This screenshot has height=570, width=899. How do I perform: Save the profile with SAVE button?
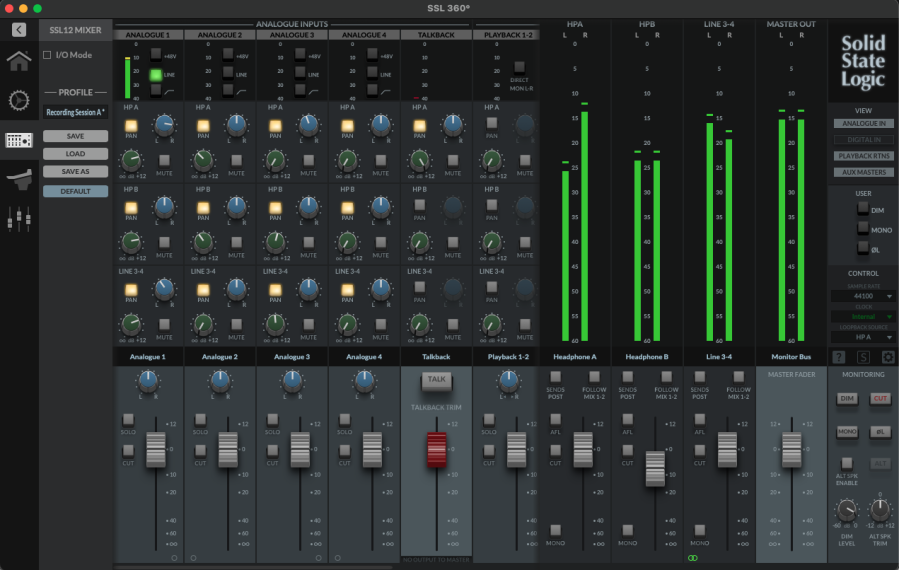pyautogui.click(x=75, y=136)
